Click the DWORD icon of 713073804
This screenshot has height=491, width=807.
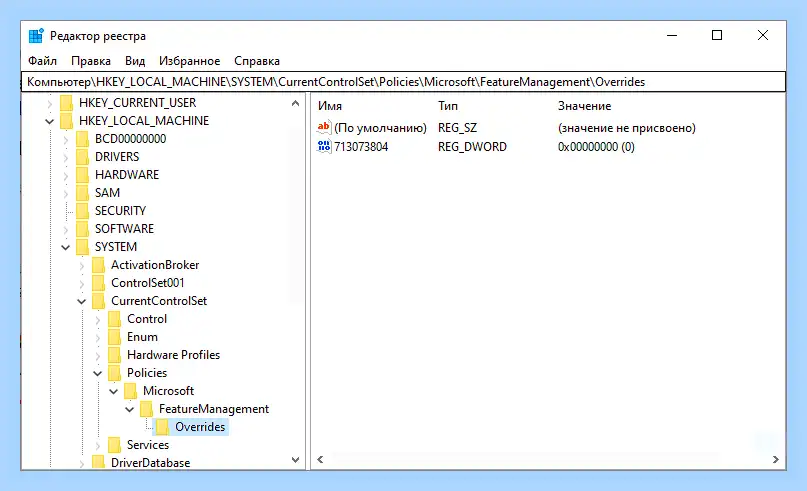324,147
